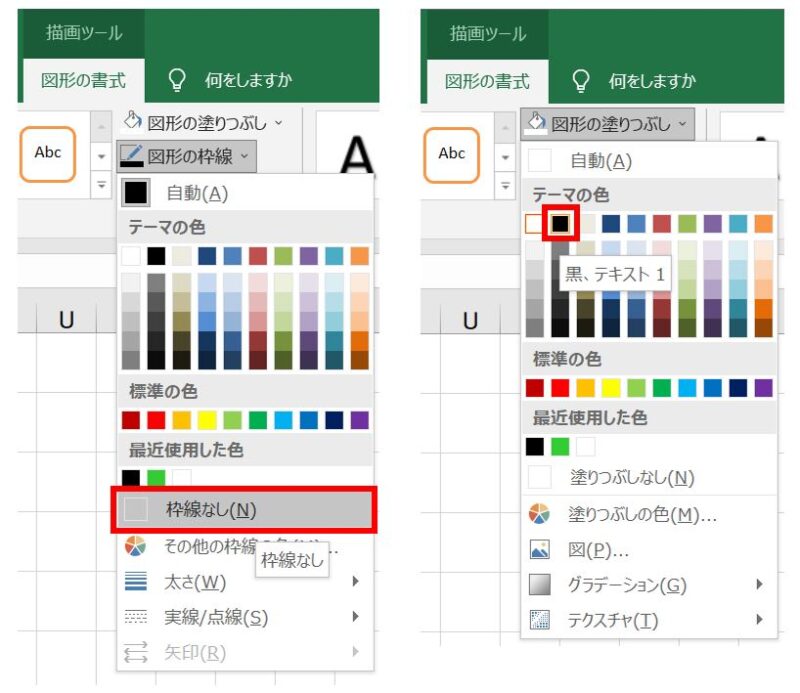Image resolution: width=800 pixels, height=693 pixels.
Task: Click the 塗りつぶしの色 color wheel icon
Action: coord(539,514)
